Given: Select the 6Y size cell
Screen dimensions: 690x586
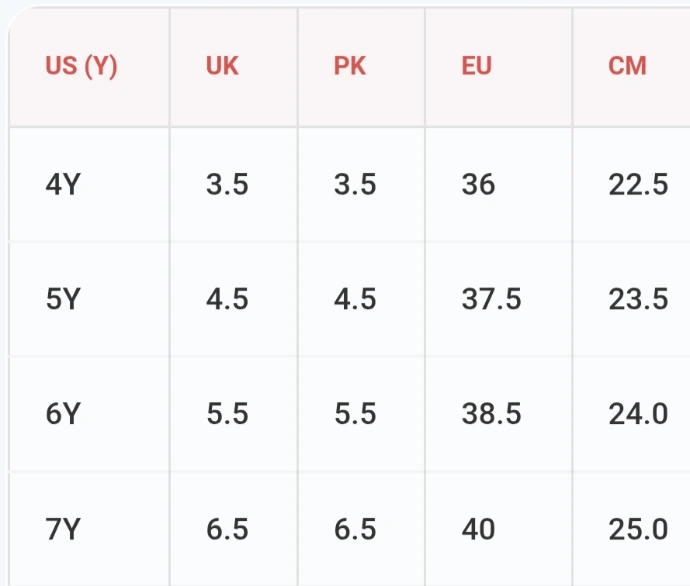Looking at the screenshot, I should tap(62, 414).
